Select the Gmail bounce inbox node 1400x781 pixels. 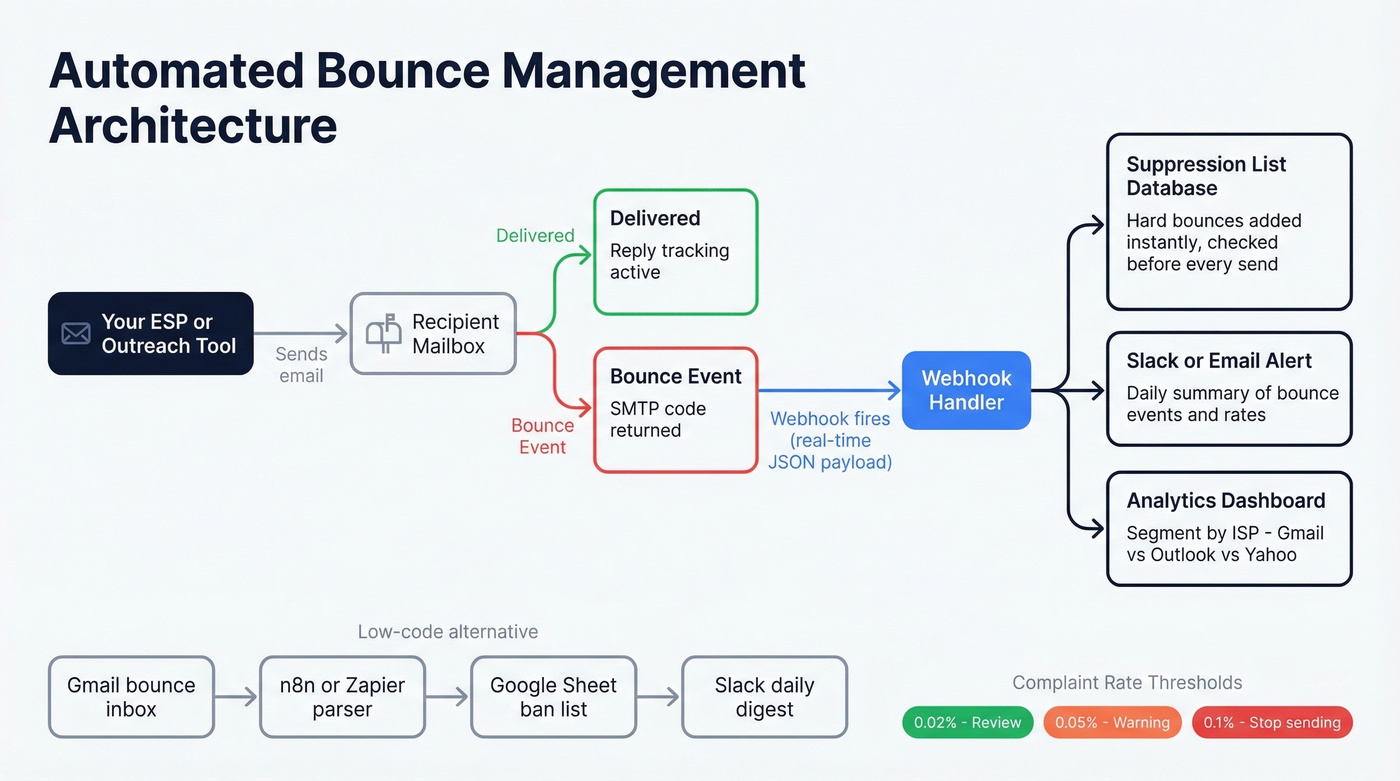(131, 697)
